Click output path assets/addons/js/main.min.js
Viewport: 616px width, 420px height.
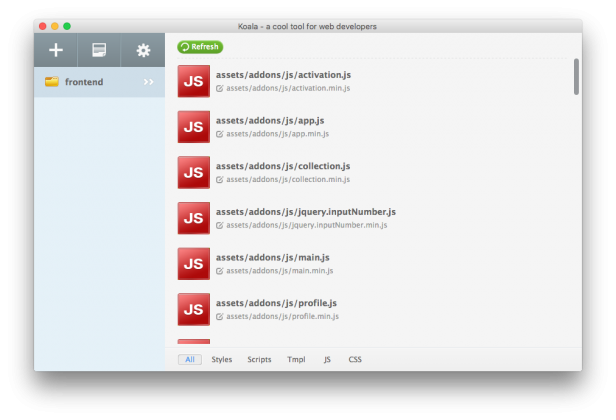point(280,270)
